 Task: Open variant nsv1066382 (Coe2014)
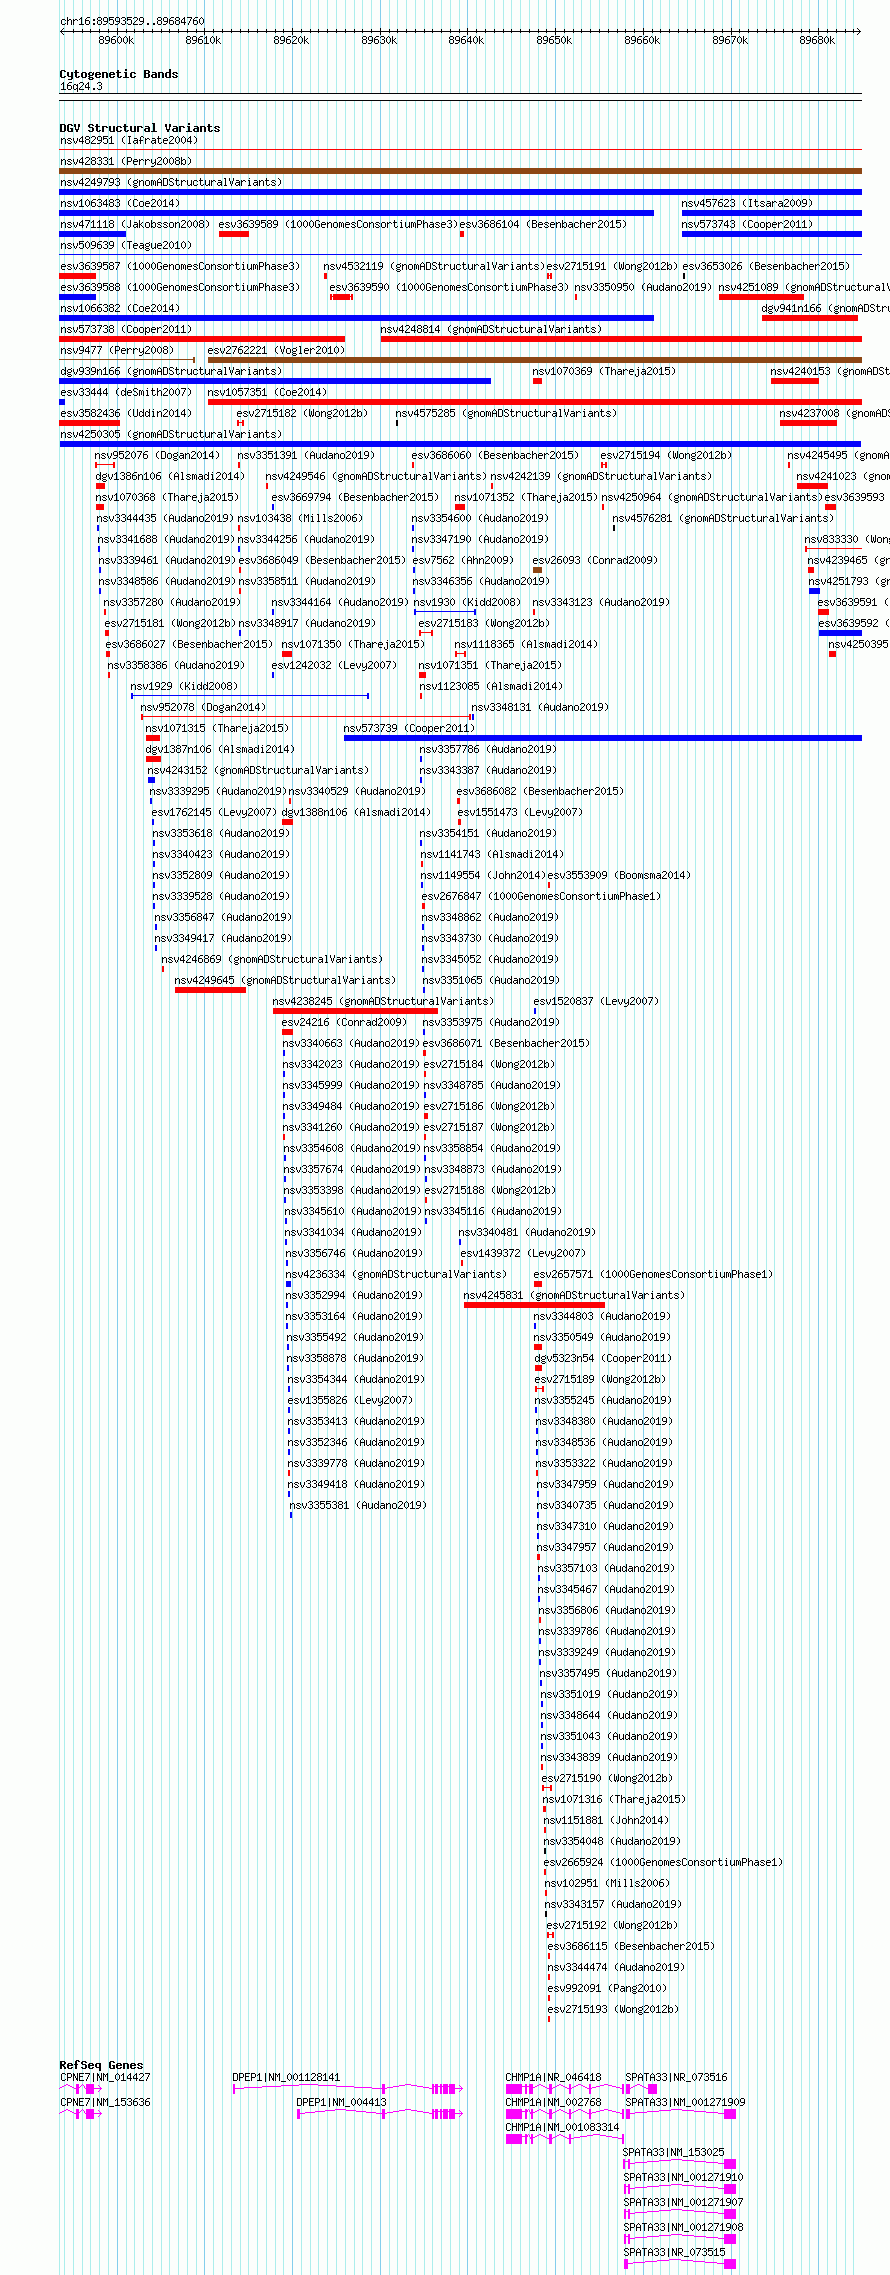120,308
